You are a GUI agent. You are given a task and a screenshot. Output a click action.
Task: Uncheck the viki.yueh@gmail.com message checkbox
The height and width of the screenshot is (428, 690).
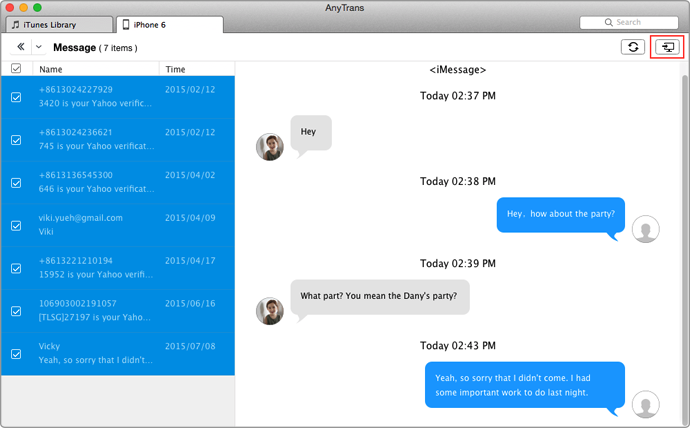click(x=16, y=226)
